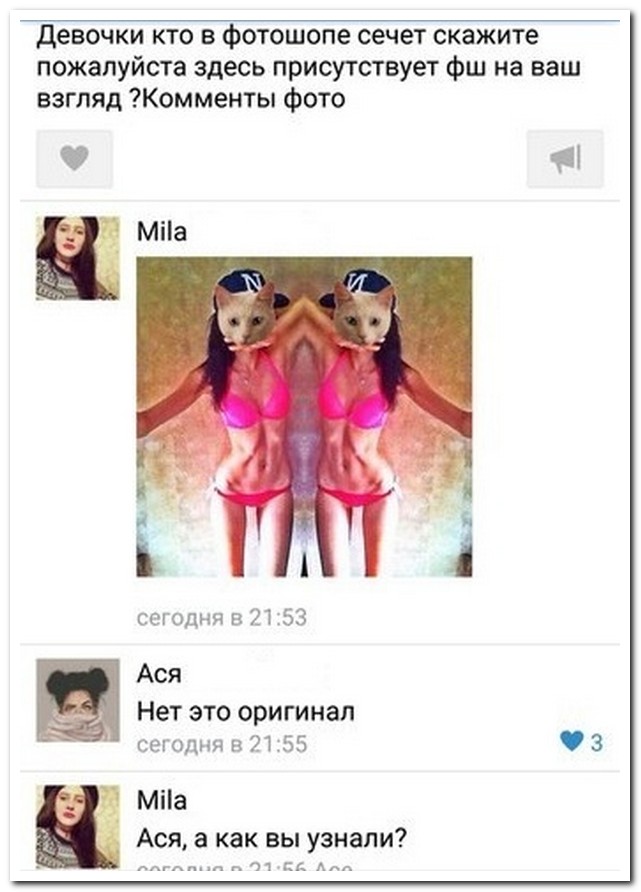Open the Ася username link
The width and height of the screenshot is (641, 892).
159,674
